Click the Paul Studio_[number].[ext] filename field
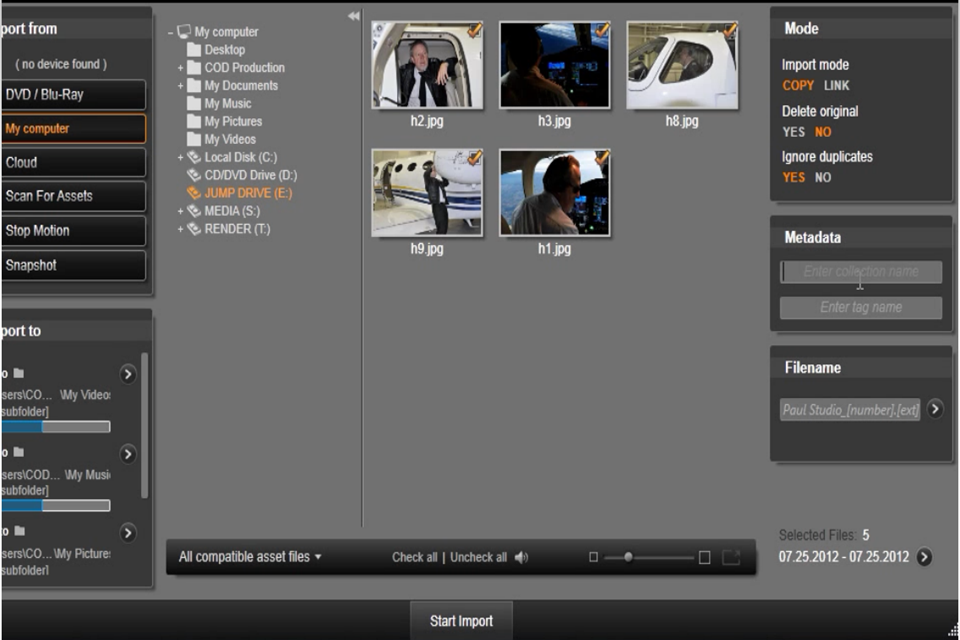The width and height of the screenshot is (960, 640). (x=850, y=410)
